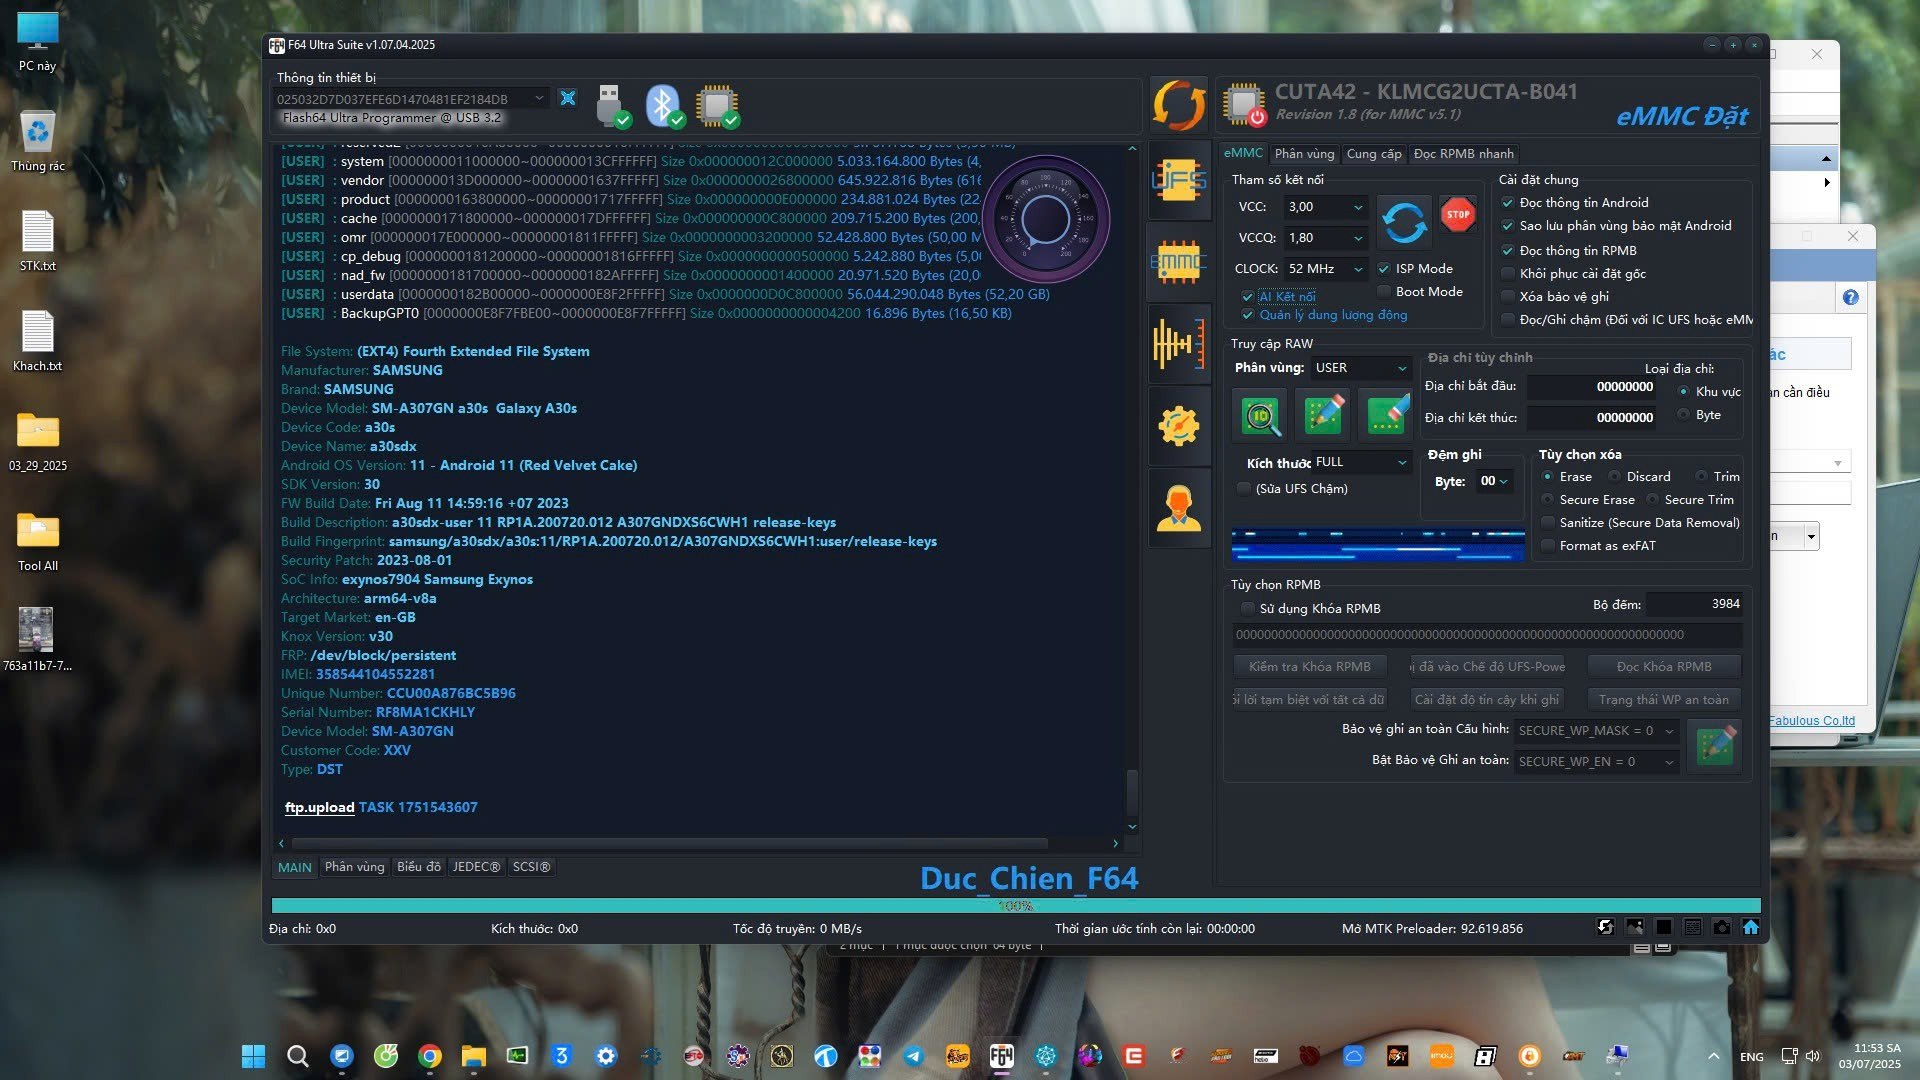Click the screenshot camera icon in status bar

tap(1721, 928)
